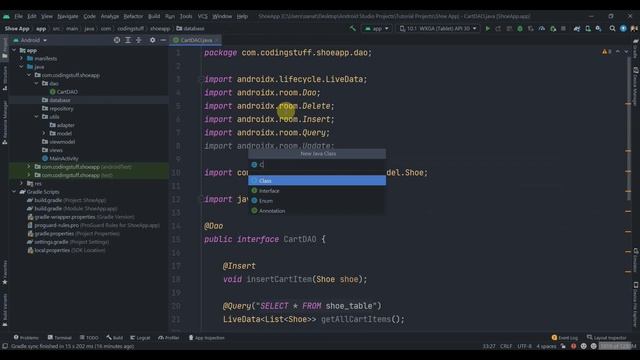
Task: Click the CRLF line separator in status bar
Action: click(506, 346)
